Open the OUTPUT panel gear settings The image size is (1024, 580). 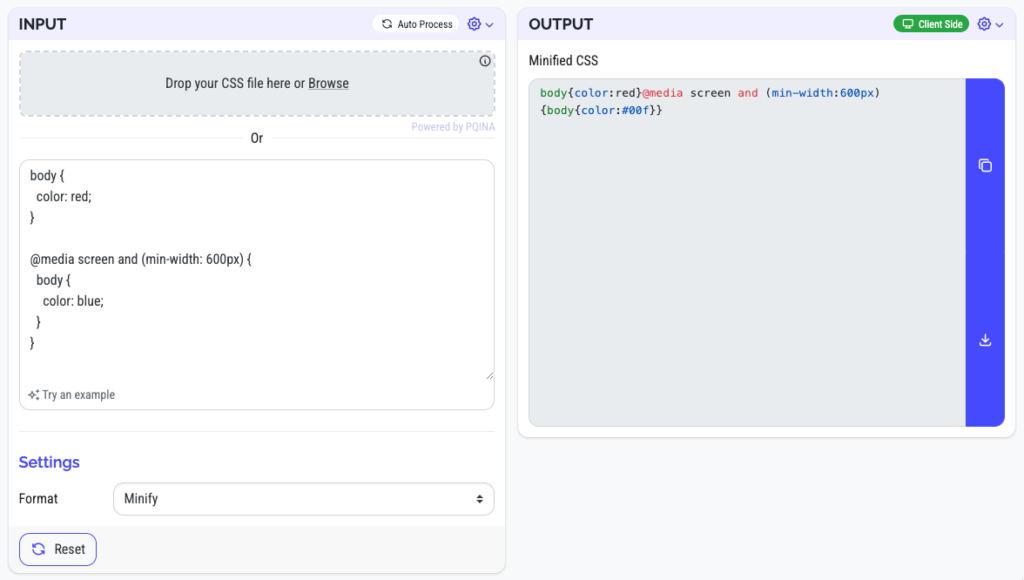coord(984,24)
